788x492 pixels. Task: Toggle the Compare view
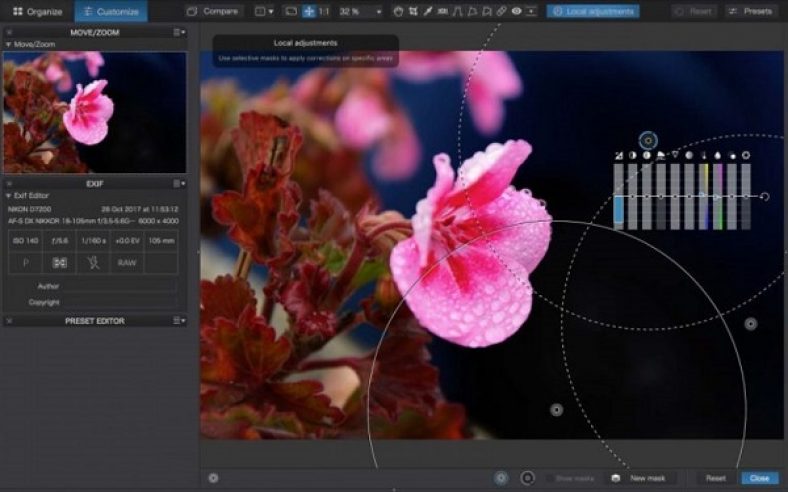(213, 11)
